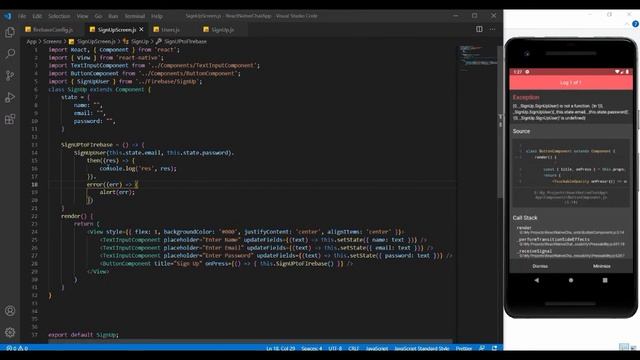Open the editor More Actions ellipsis
Image resolution: width=640 pixels, height=360 pixels.
(492, 29)
